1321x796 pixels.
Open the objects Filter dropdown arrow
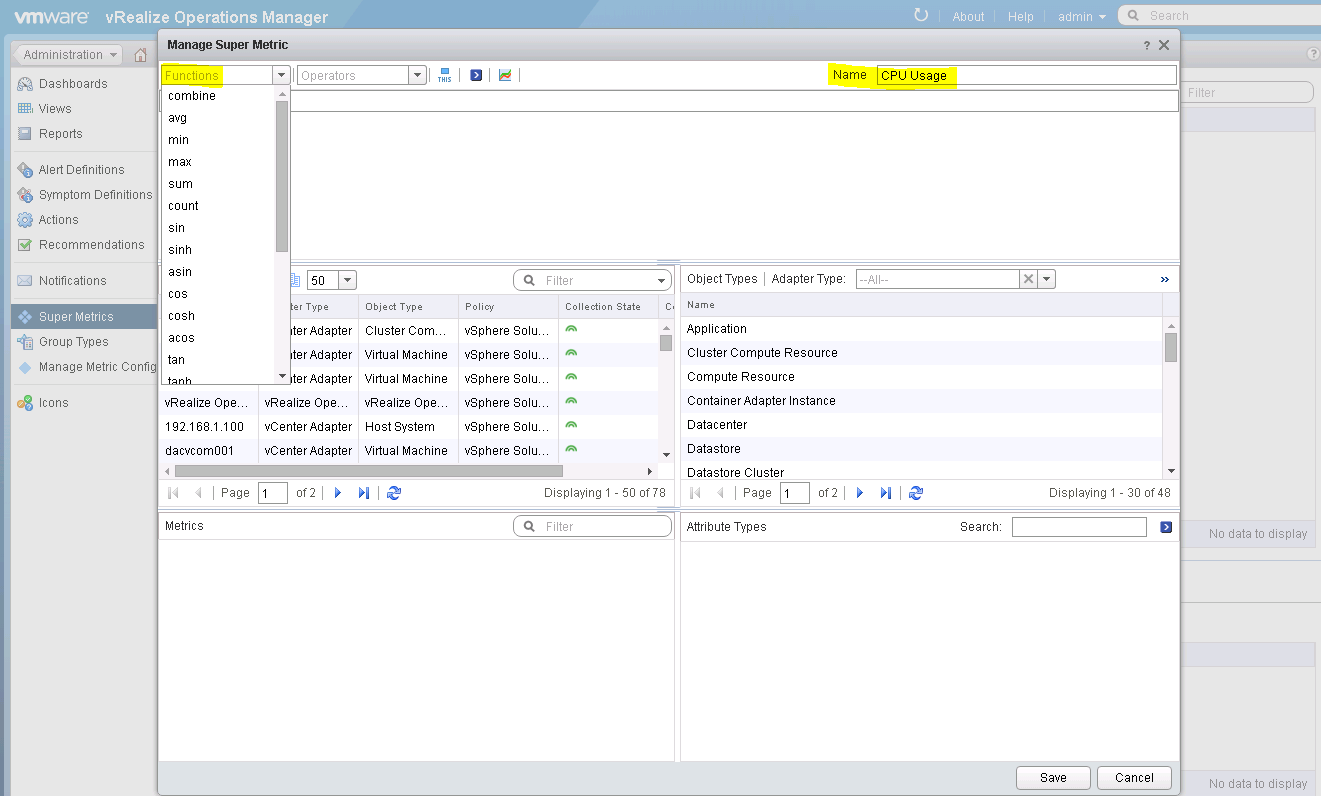(x=660, y=281)
